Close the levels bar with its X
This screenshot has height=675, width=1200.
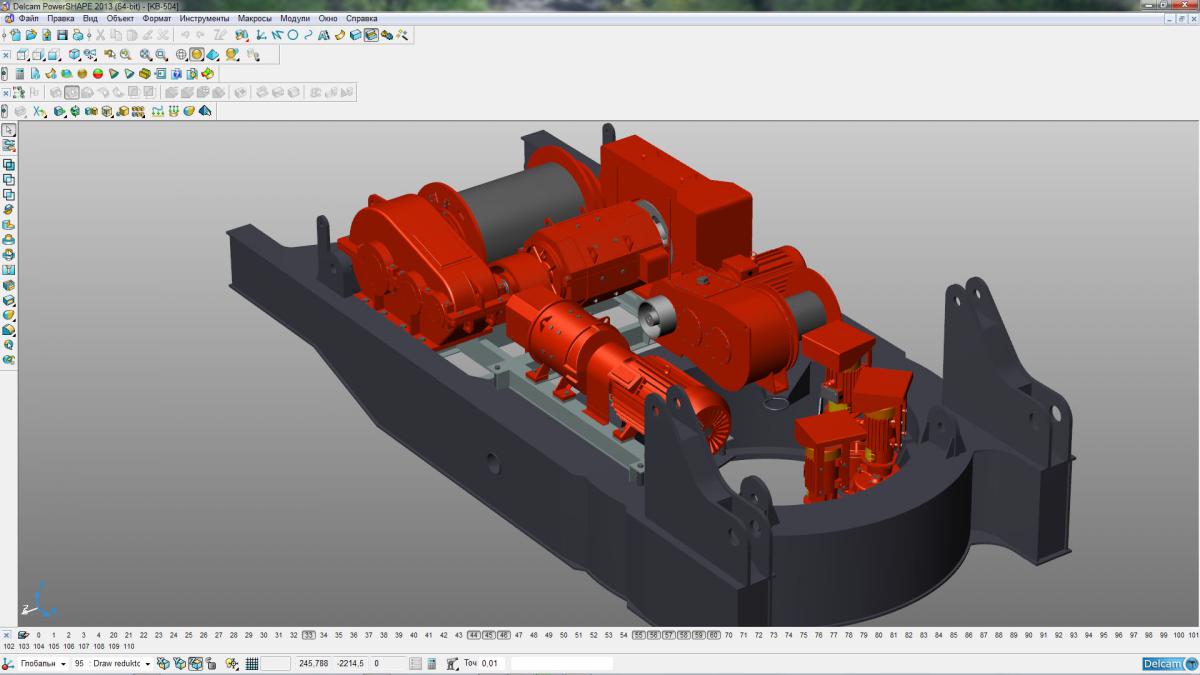(x=7, y=635)
